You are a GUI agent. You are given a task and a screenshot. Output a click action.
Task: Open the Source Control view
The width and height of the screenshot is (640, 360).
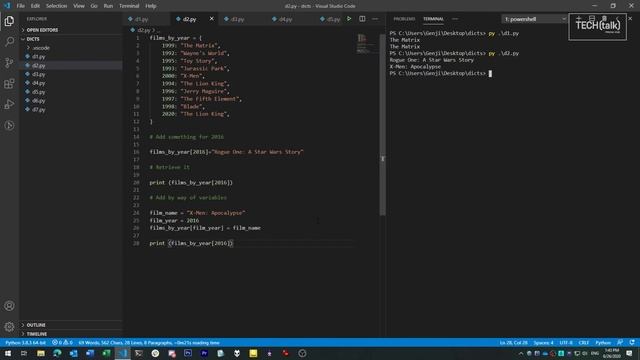pyautogui.click(x=9, y=62)
